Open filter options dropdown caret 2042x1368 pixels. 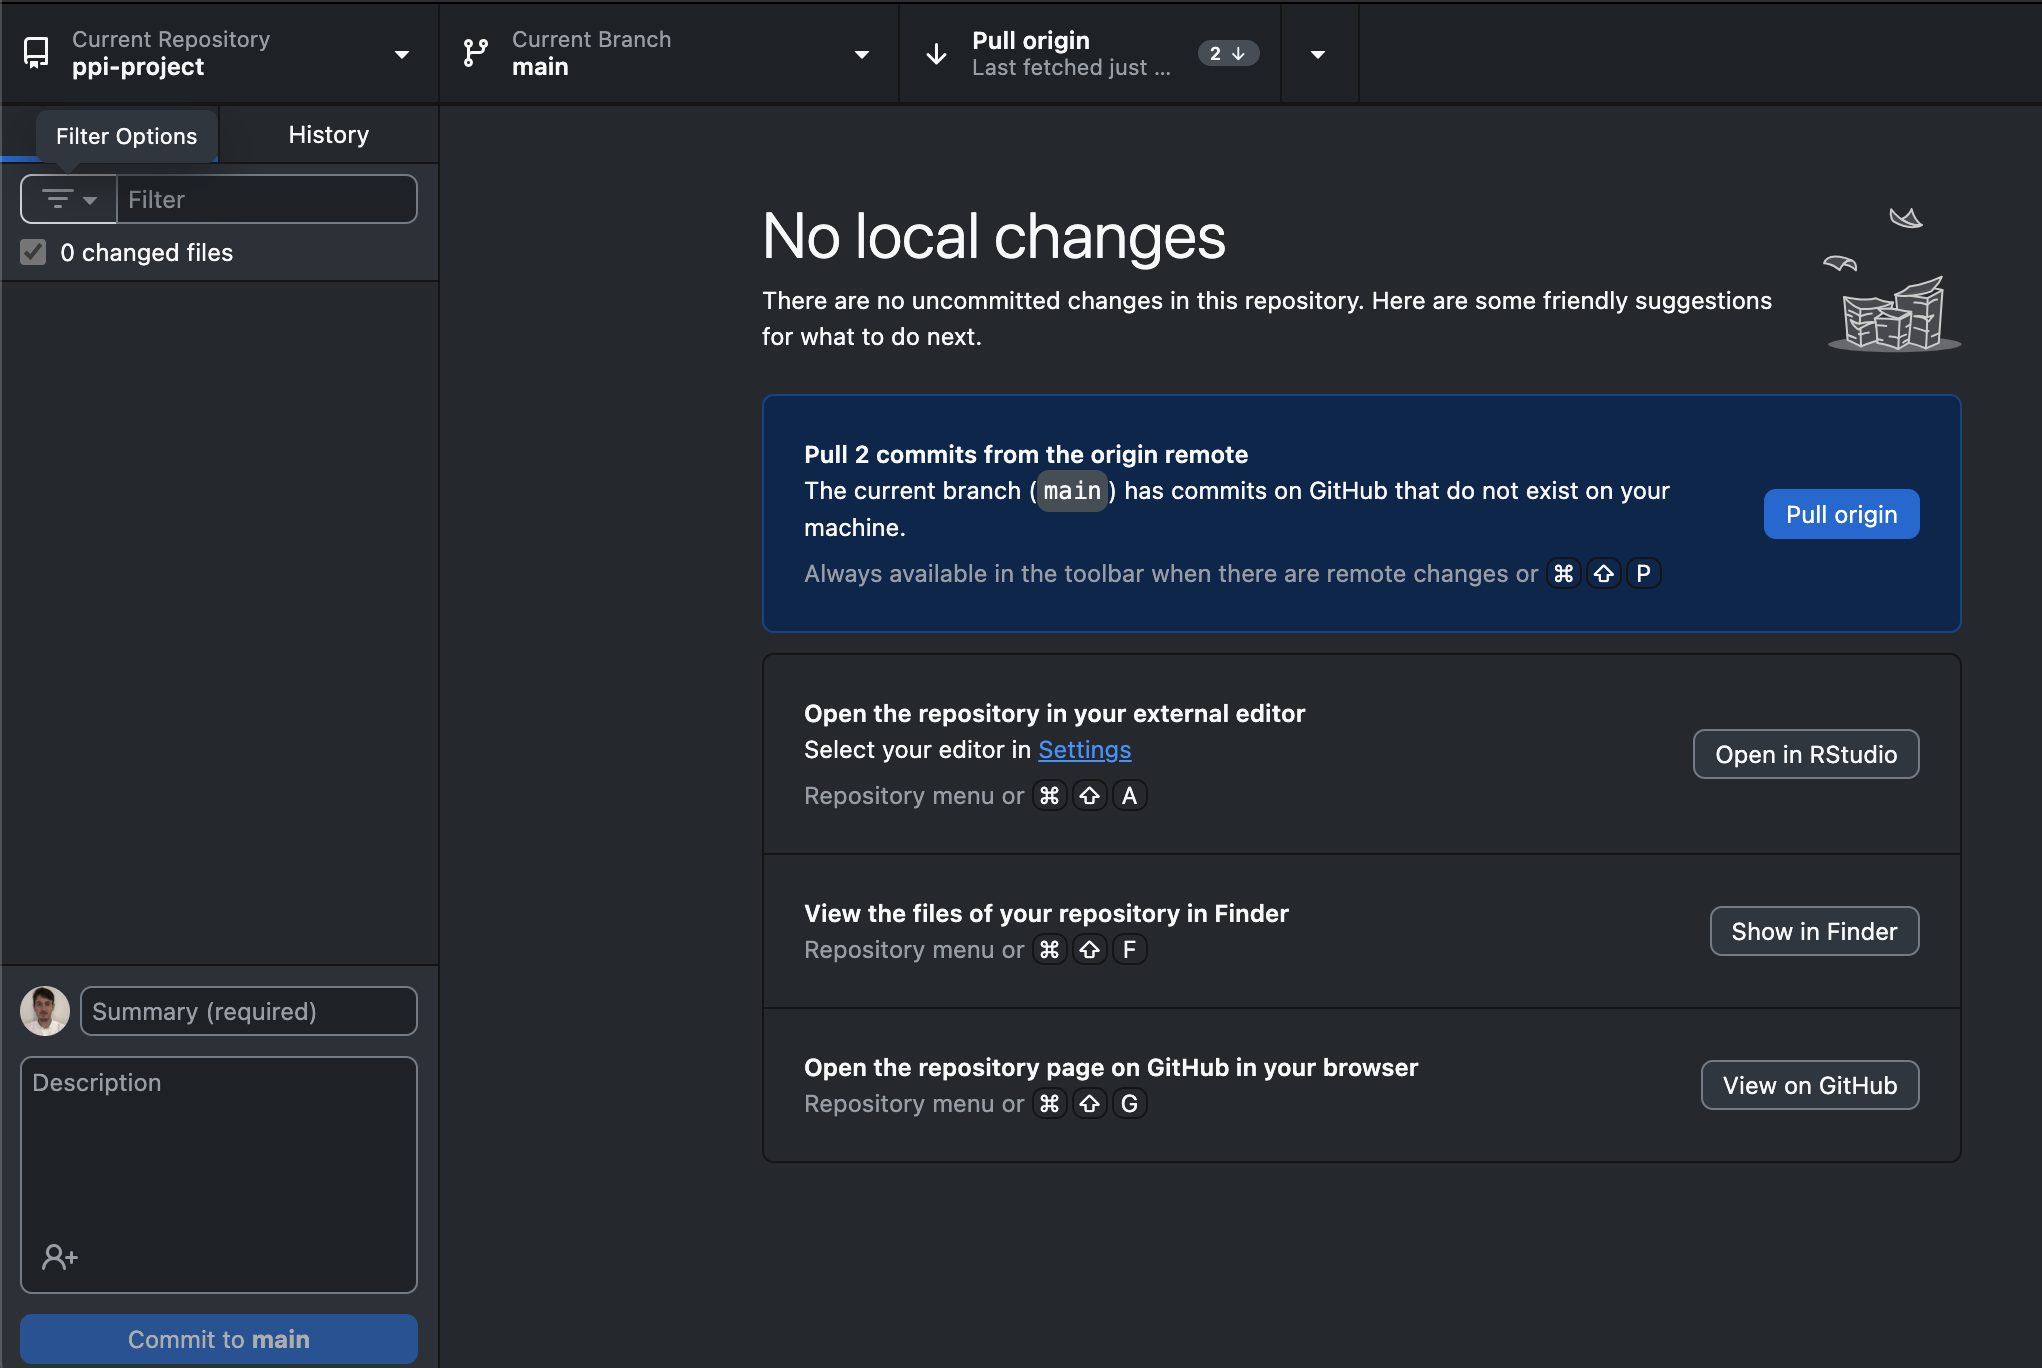[90, 200]
